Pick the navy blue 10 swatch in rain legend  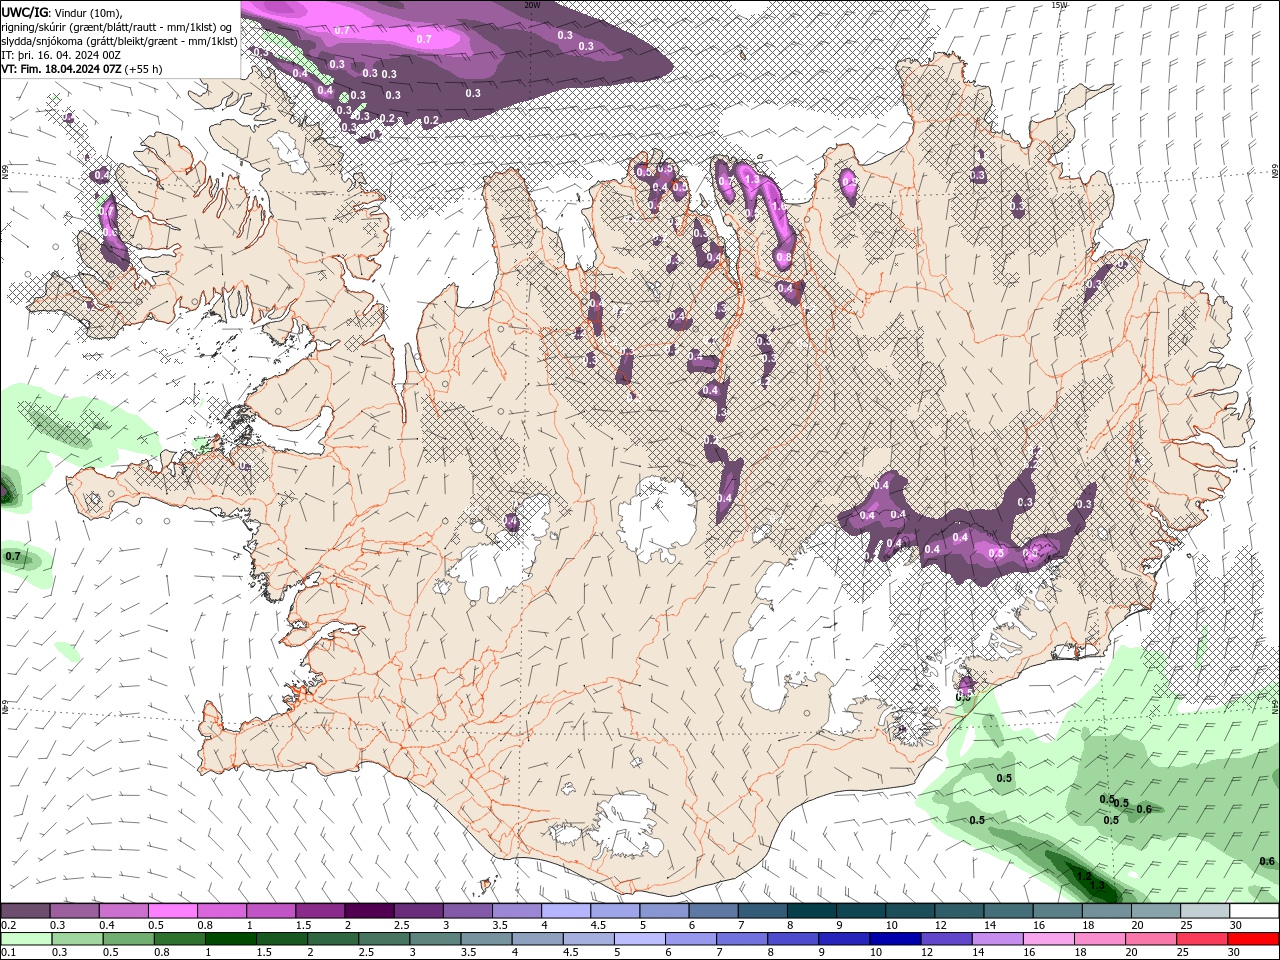895,939
